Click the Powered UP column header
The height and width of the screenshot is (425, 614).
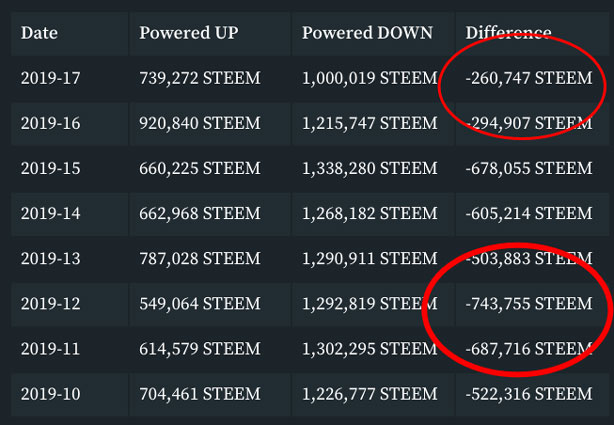tap(189, 33)
